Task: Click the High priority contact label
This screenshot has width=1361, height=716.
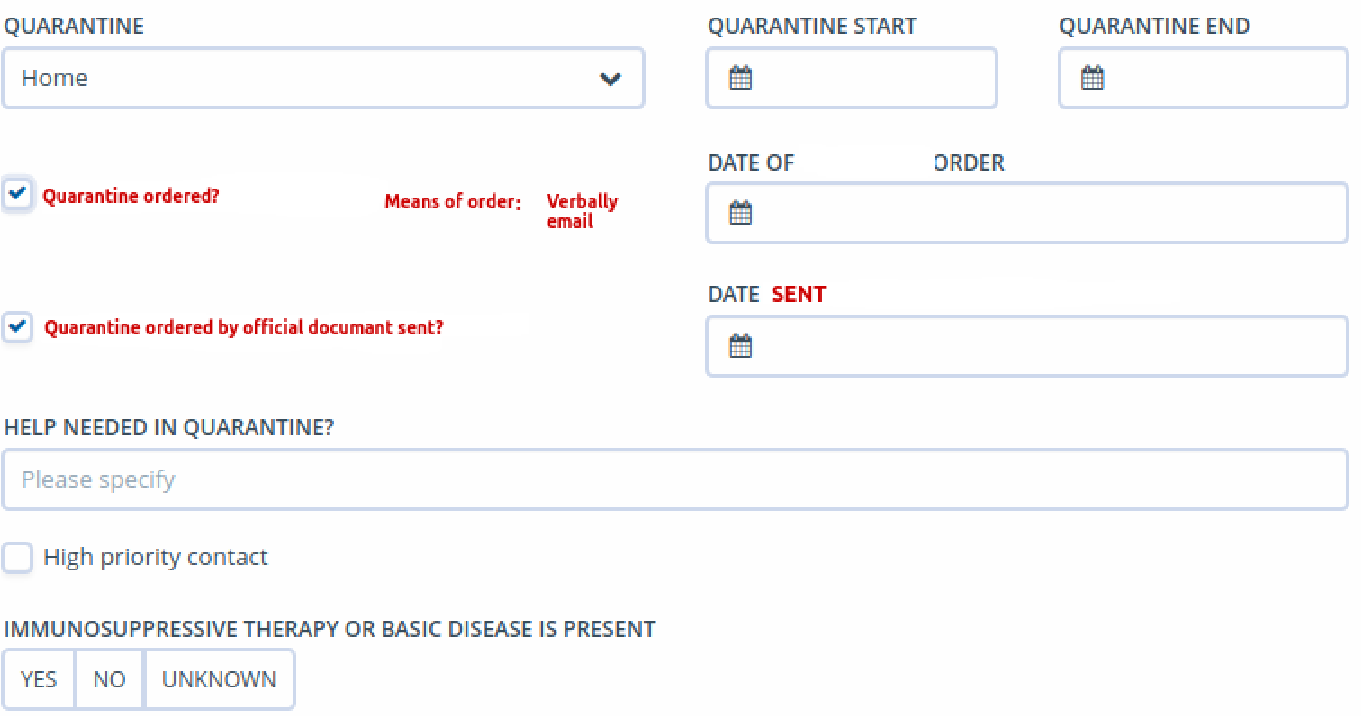Action: tap(156, 557)
